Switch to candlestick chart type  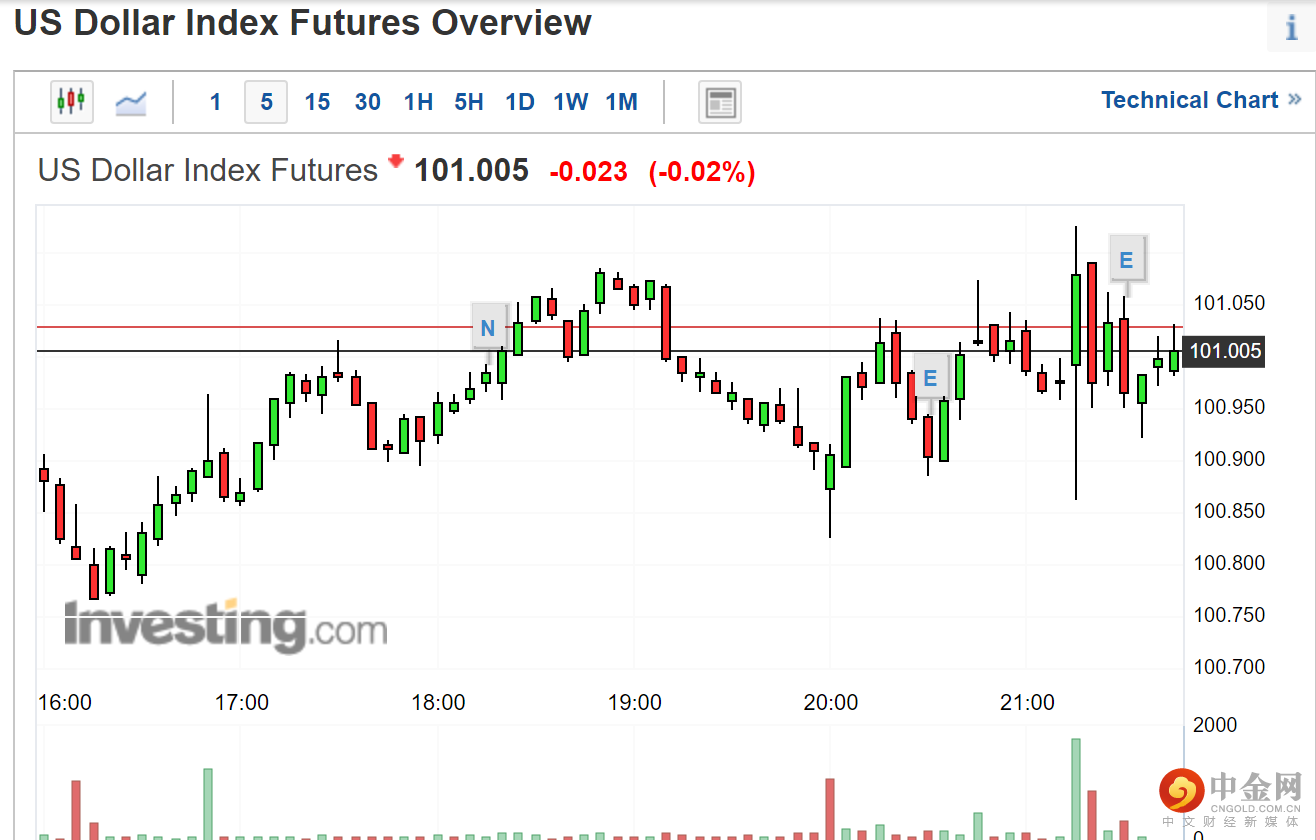pos(72,102)
